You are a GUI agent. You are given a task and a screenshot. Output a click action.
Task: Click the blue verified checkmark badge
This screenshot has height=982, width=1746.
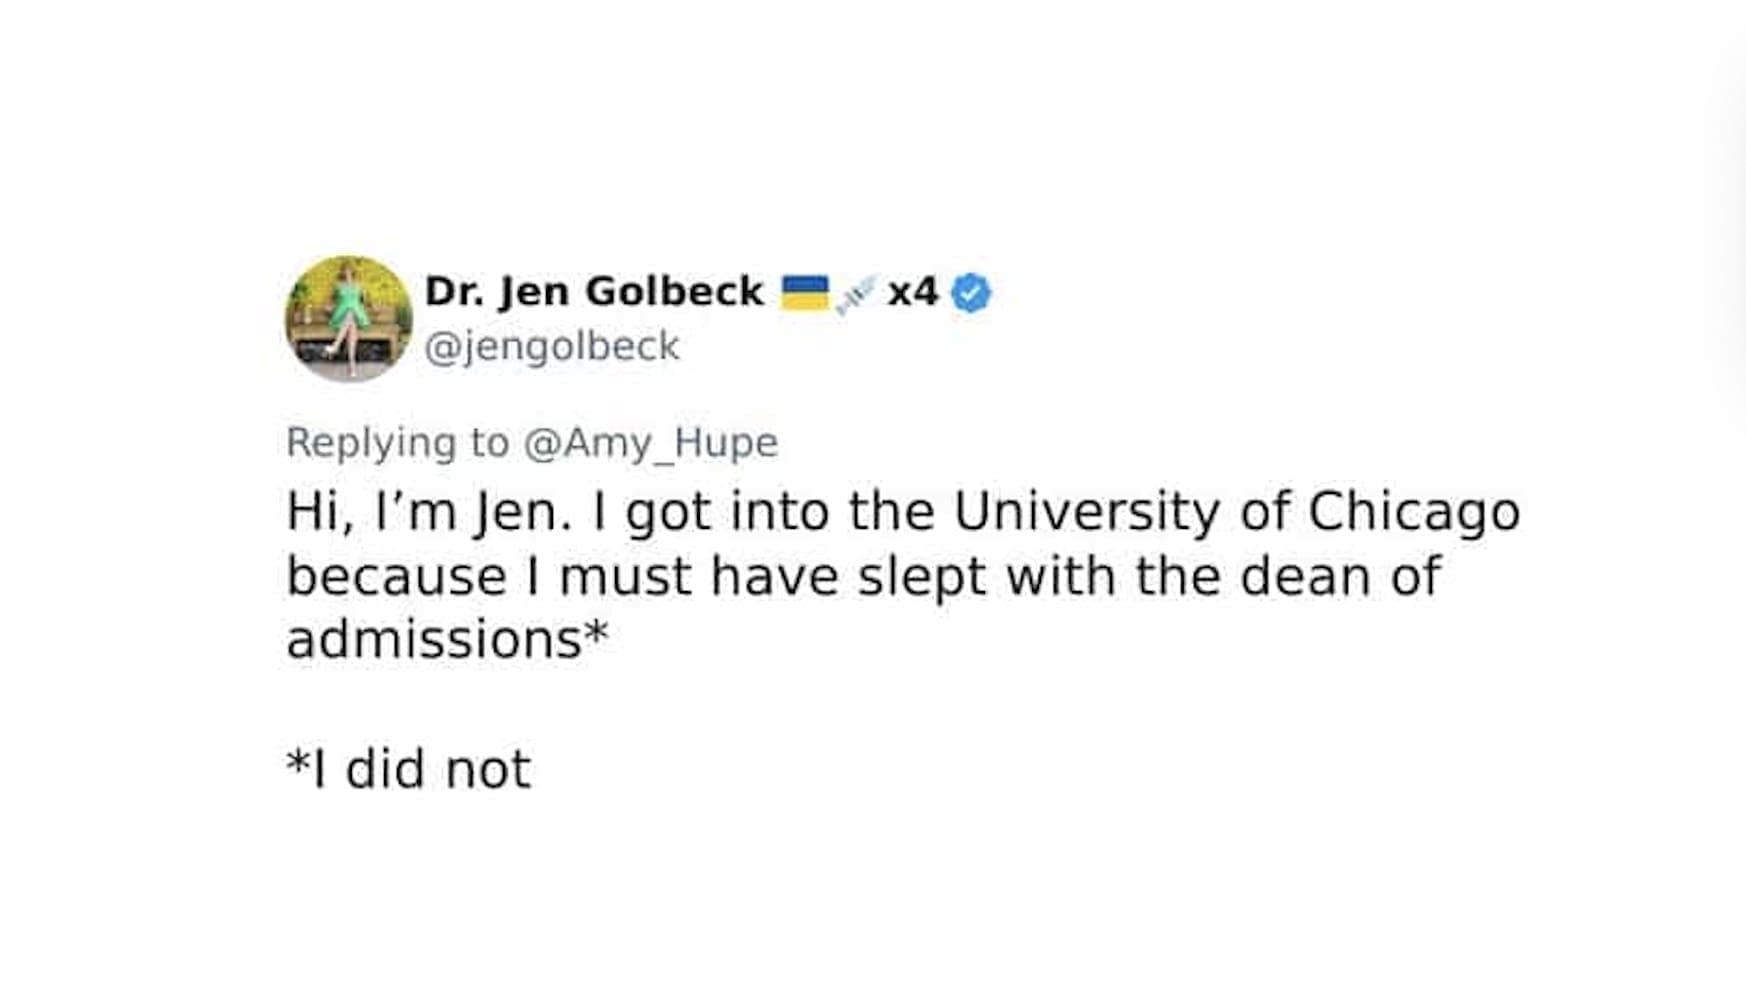pos(971,293)
